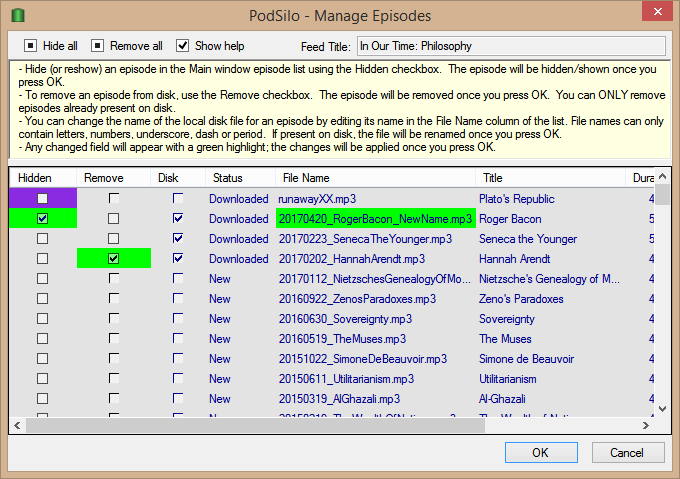Click horizontal scrollbar left arrow
The height and width of the screenshot is (479, 680).
[17, 425]
